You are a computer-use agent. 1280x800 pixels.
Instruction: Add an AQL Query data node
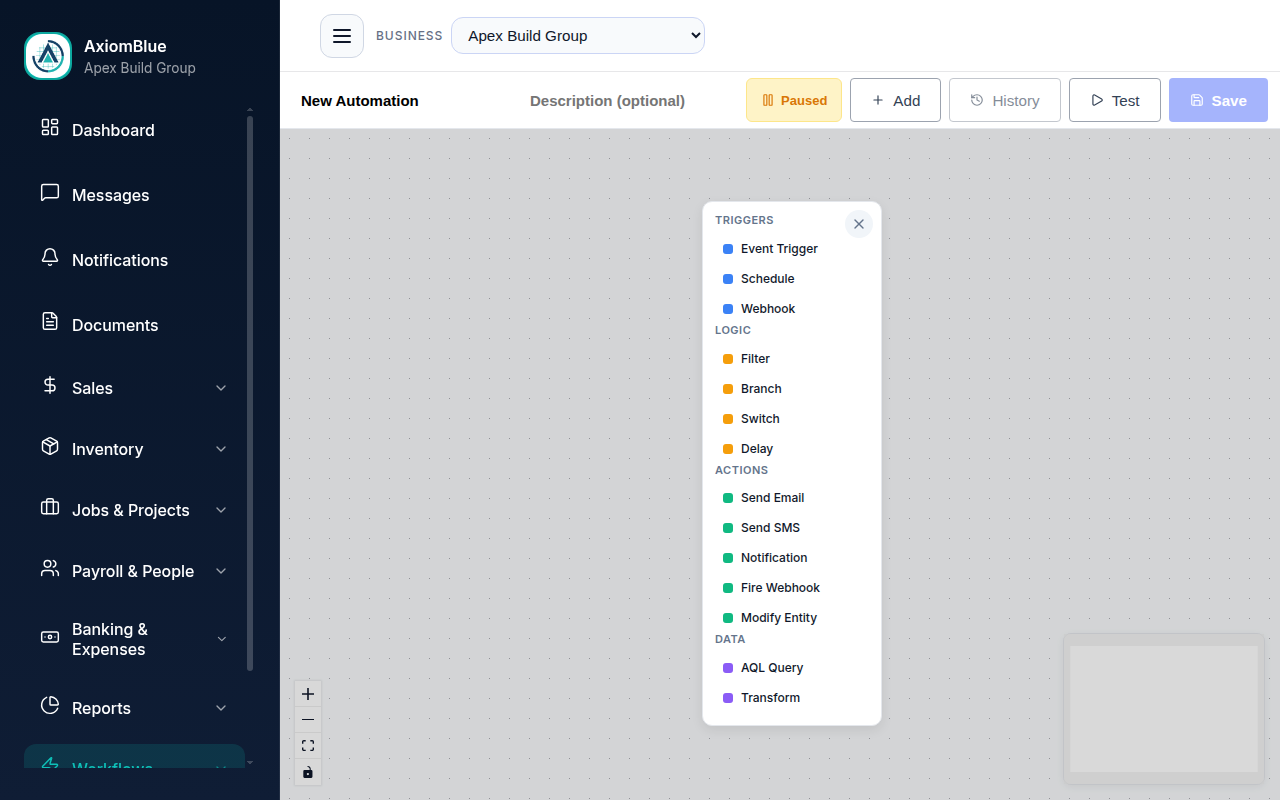792,668
